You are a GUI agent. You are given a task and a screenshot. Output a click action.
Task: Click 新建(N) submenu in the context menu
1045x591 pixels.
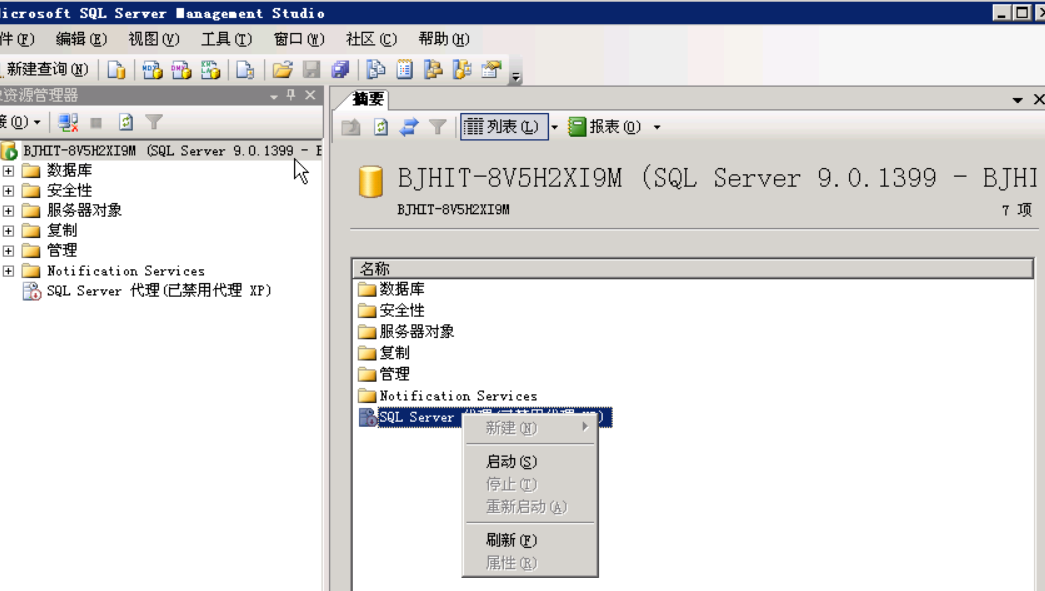pos(530,428)
